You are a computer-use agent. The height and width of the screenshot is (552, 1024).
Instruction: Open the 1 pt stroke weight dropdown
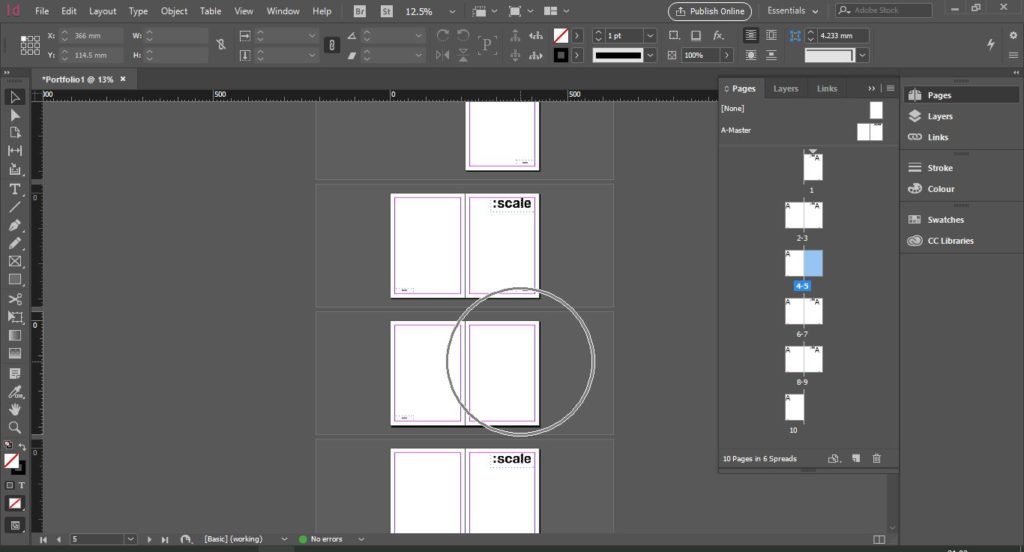[650, 35]
